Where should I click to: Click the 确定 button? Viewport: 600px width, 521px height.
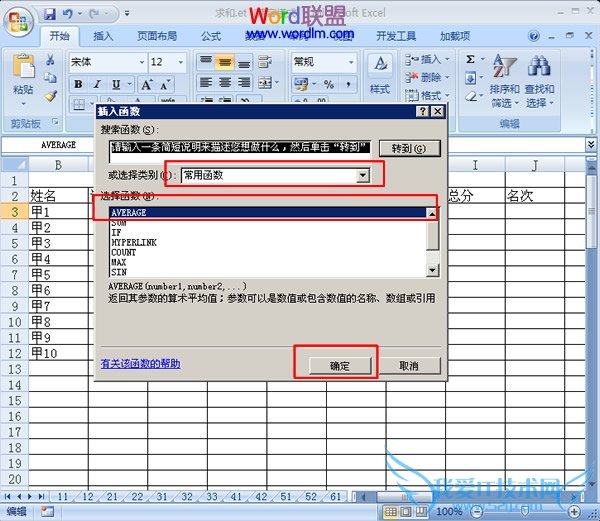tap(340, 366)
